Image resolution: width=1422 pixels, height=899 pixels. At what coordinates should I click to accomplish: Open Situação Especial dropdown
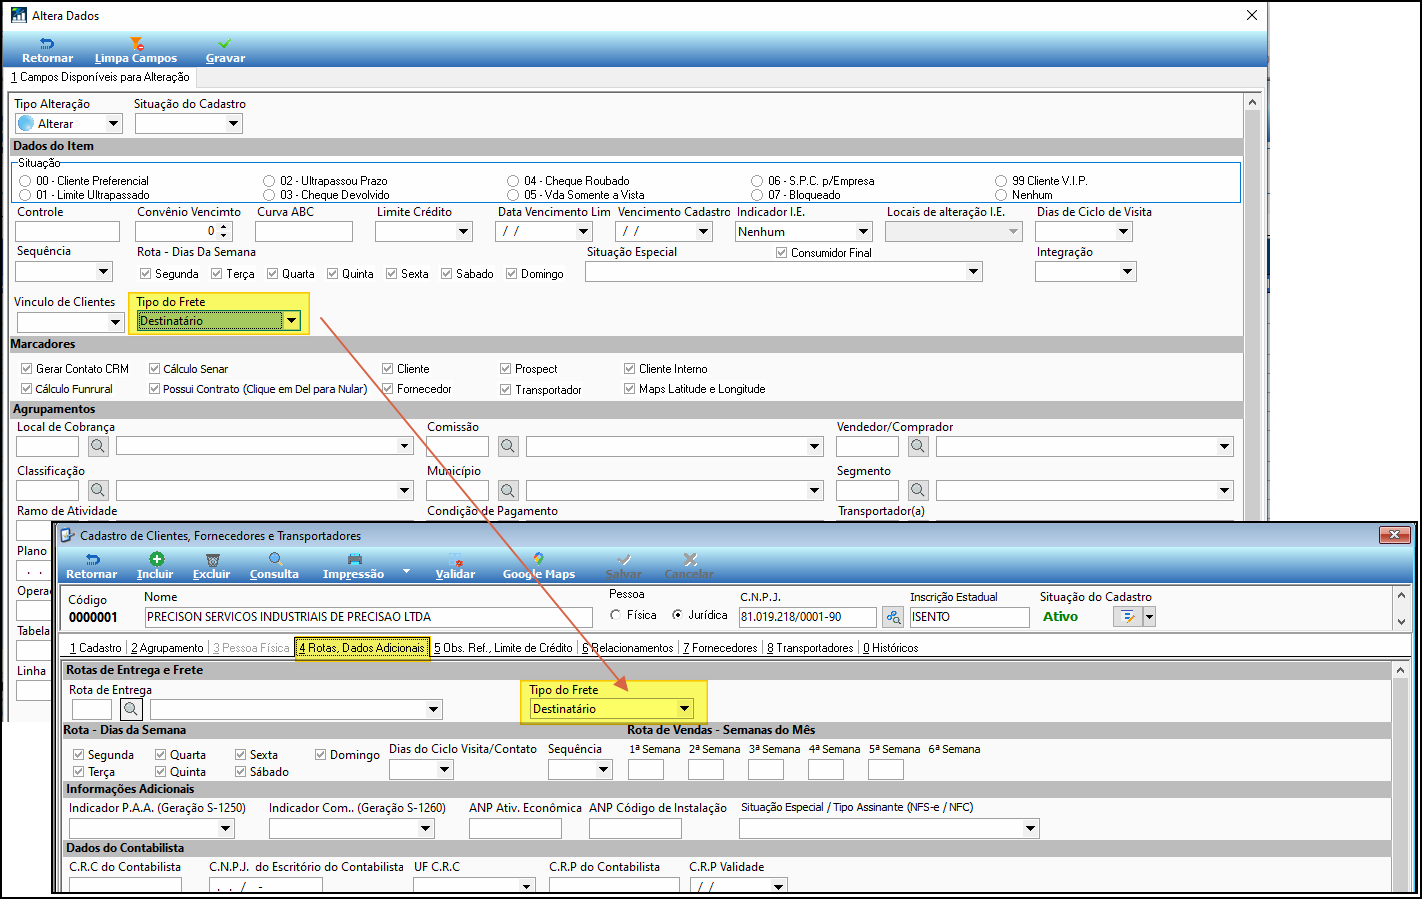click(x=973, y=272)
